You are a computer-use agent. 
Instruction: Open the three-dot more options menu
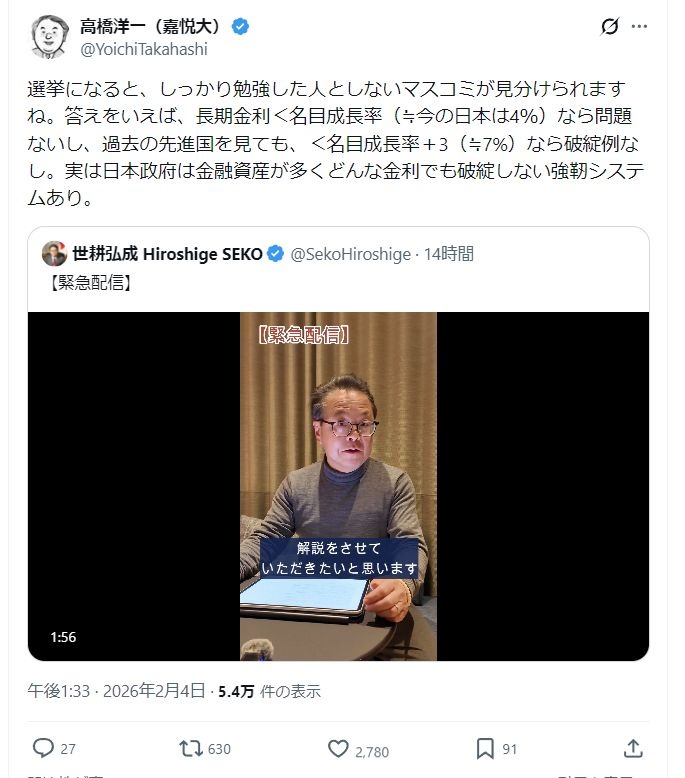(639, 26)
